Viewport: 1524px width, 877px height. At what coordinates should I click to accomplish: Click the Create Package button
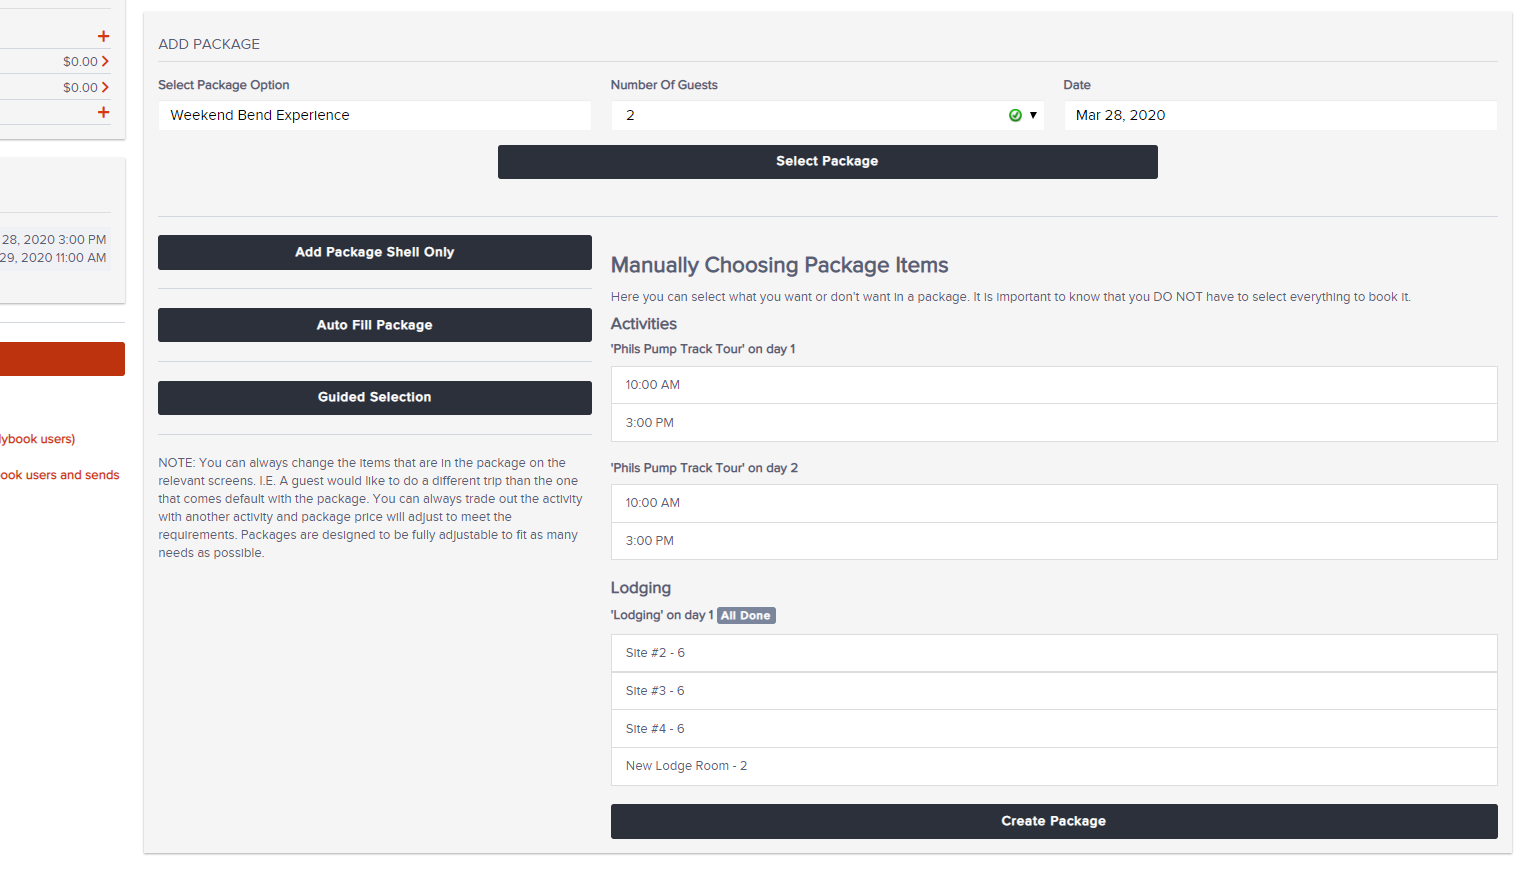1054,821
